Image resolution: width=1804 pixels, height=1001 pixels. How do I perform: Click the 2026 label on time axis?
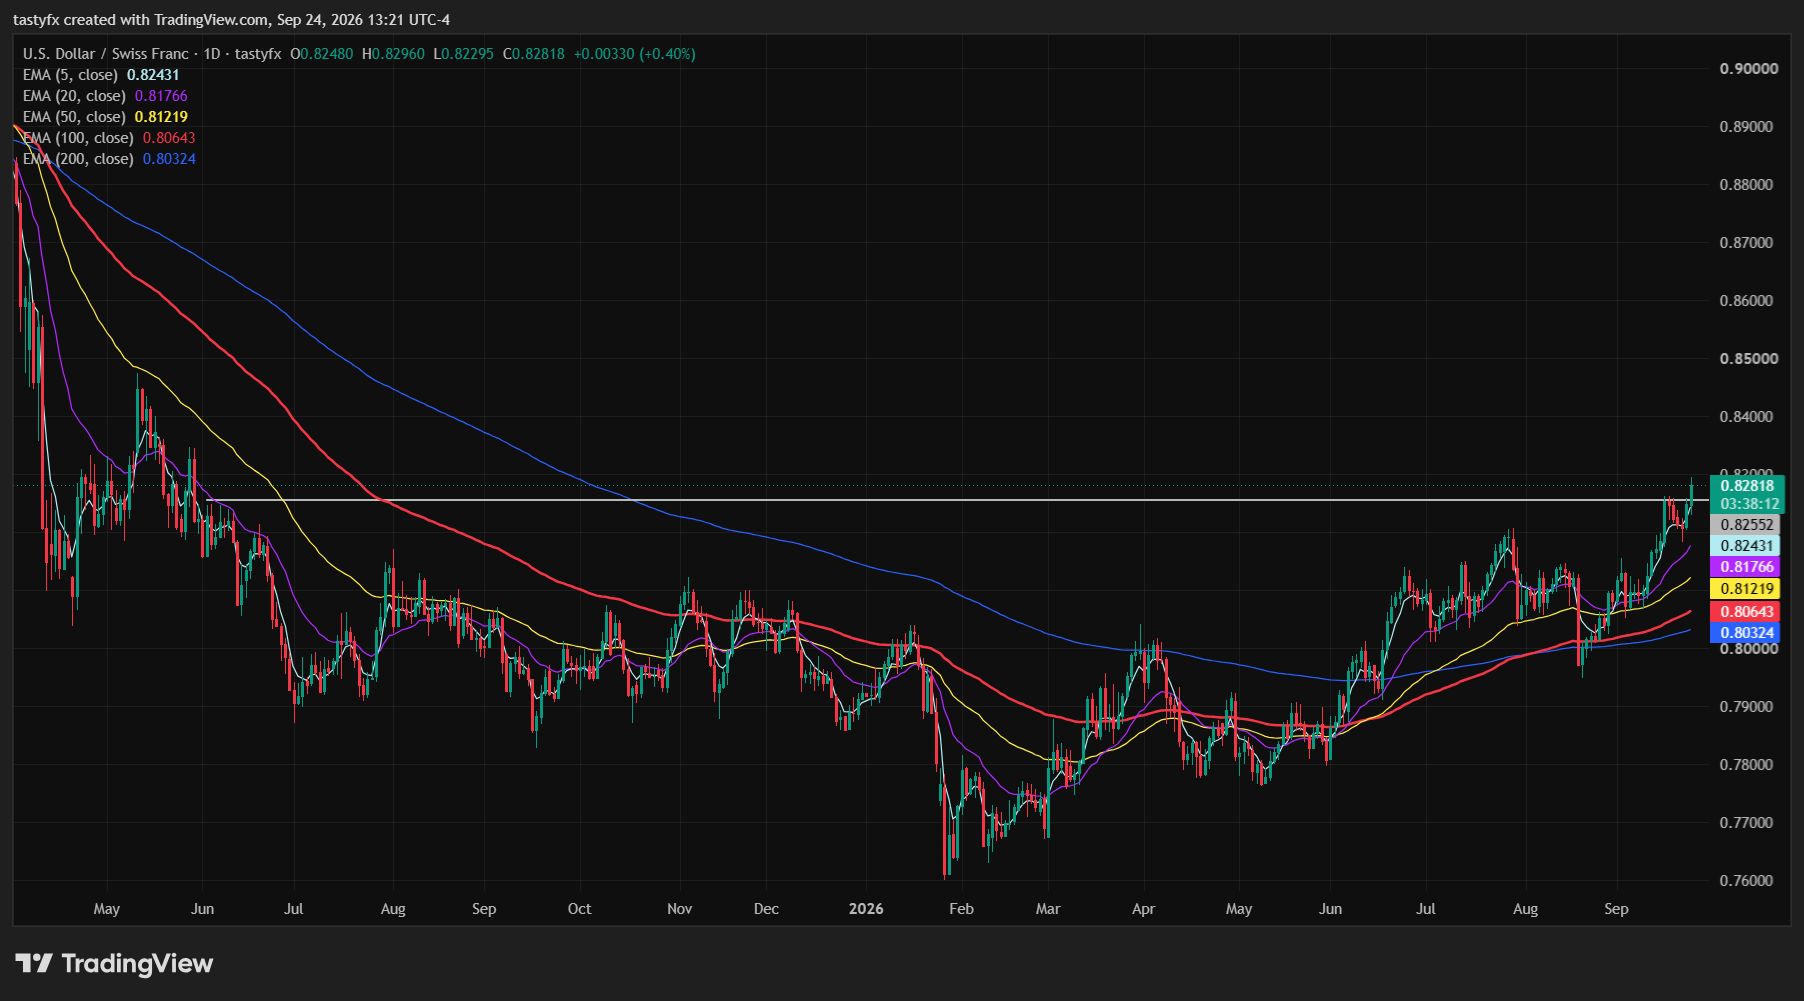click(x=866, y=909)
